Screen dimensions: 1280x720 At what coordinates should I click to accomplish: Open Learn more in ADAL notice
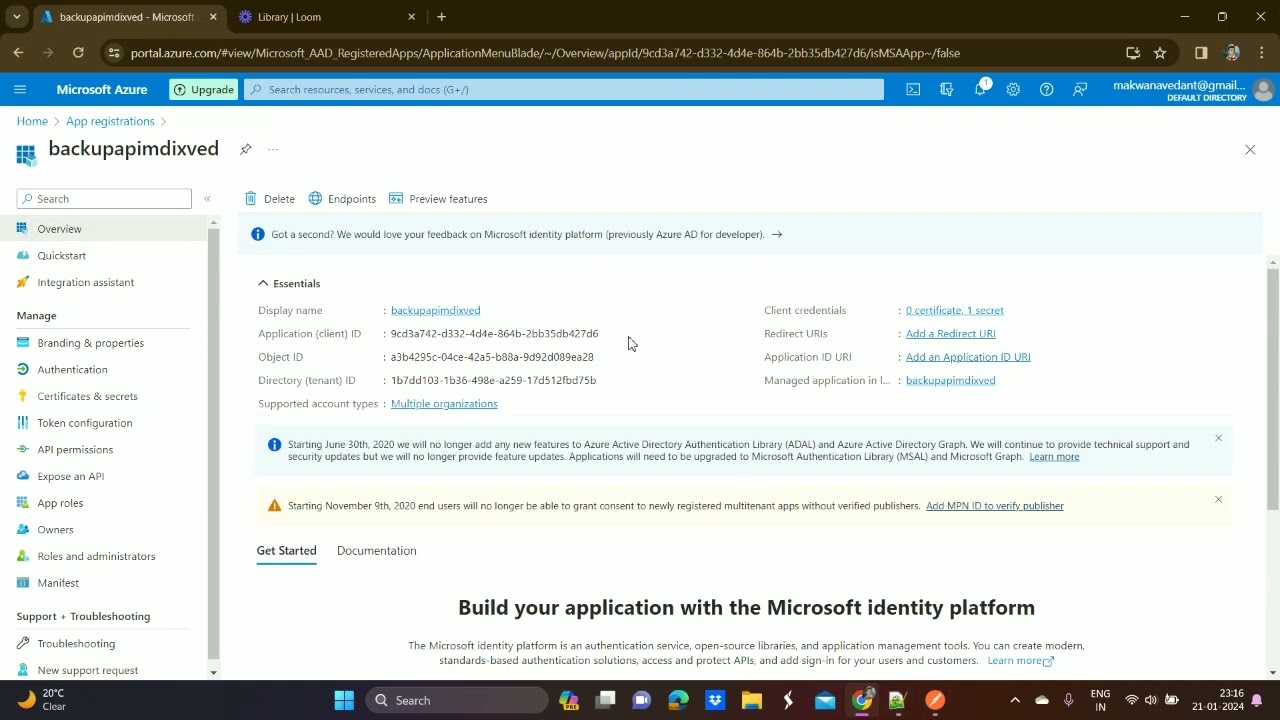click(x=1054, y=457)
